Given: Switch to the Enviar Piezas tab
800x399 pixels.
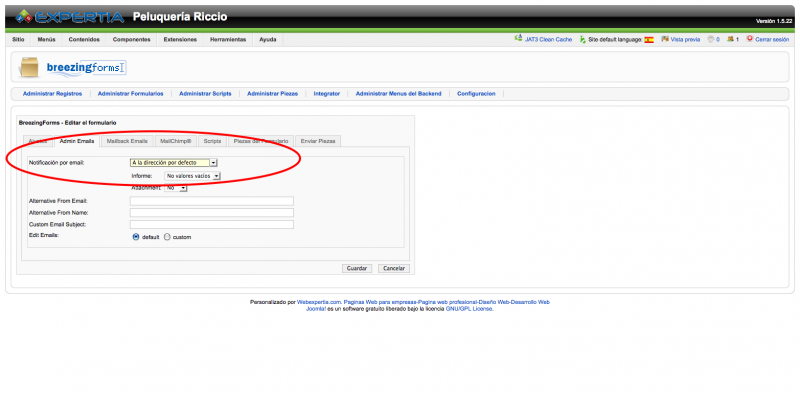Looking at the screenshot, I should (x=318, y=141).
